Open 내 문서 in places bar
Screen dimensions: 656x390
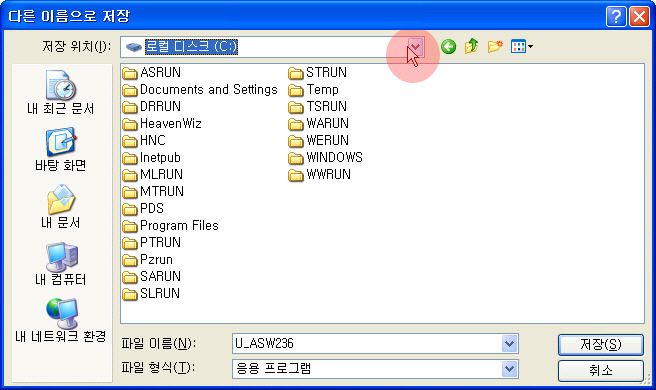click(61, 207)
